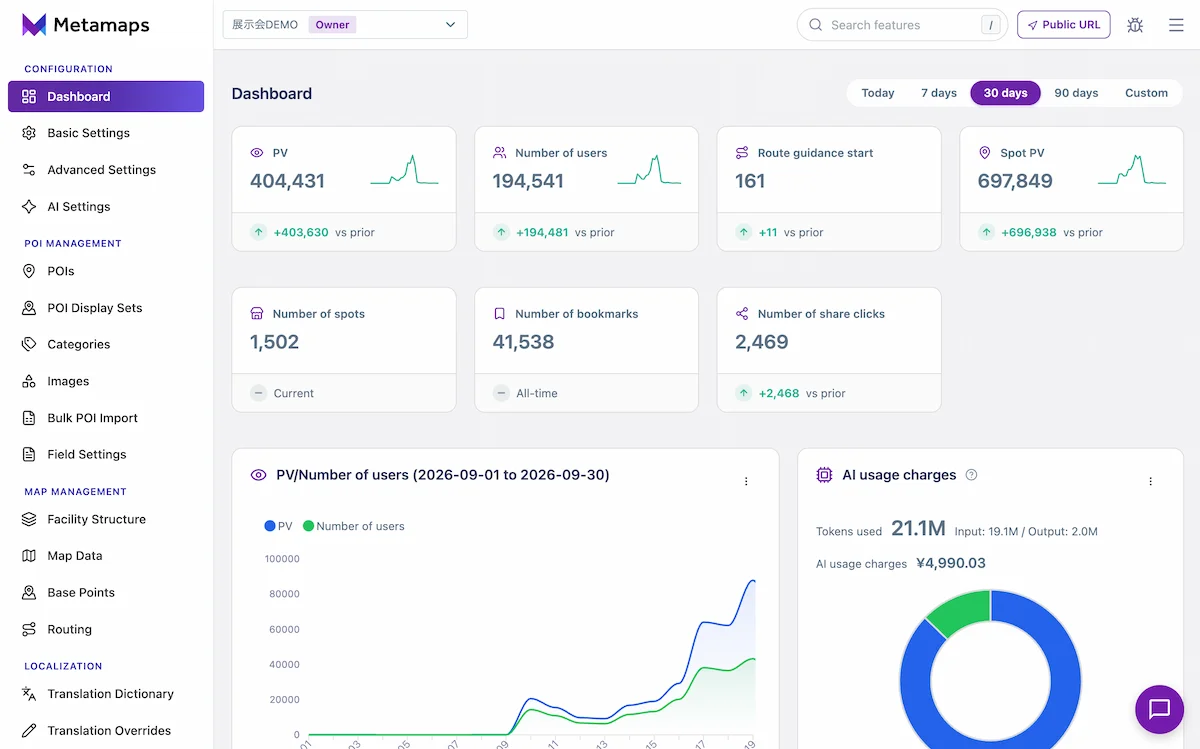Click the Metamaps logo icon

point(34,25)
